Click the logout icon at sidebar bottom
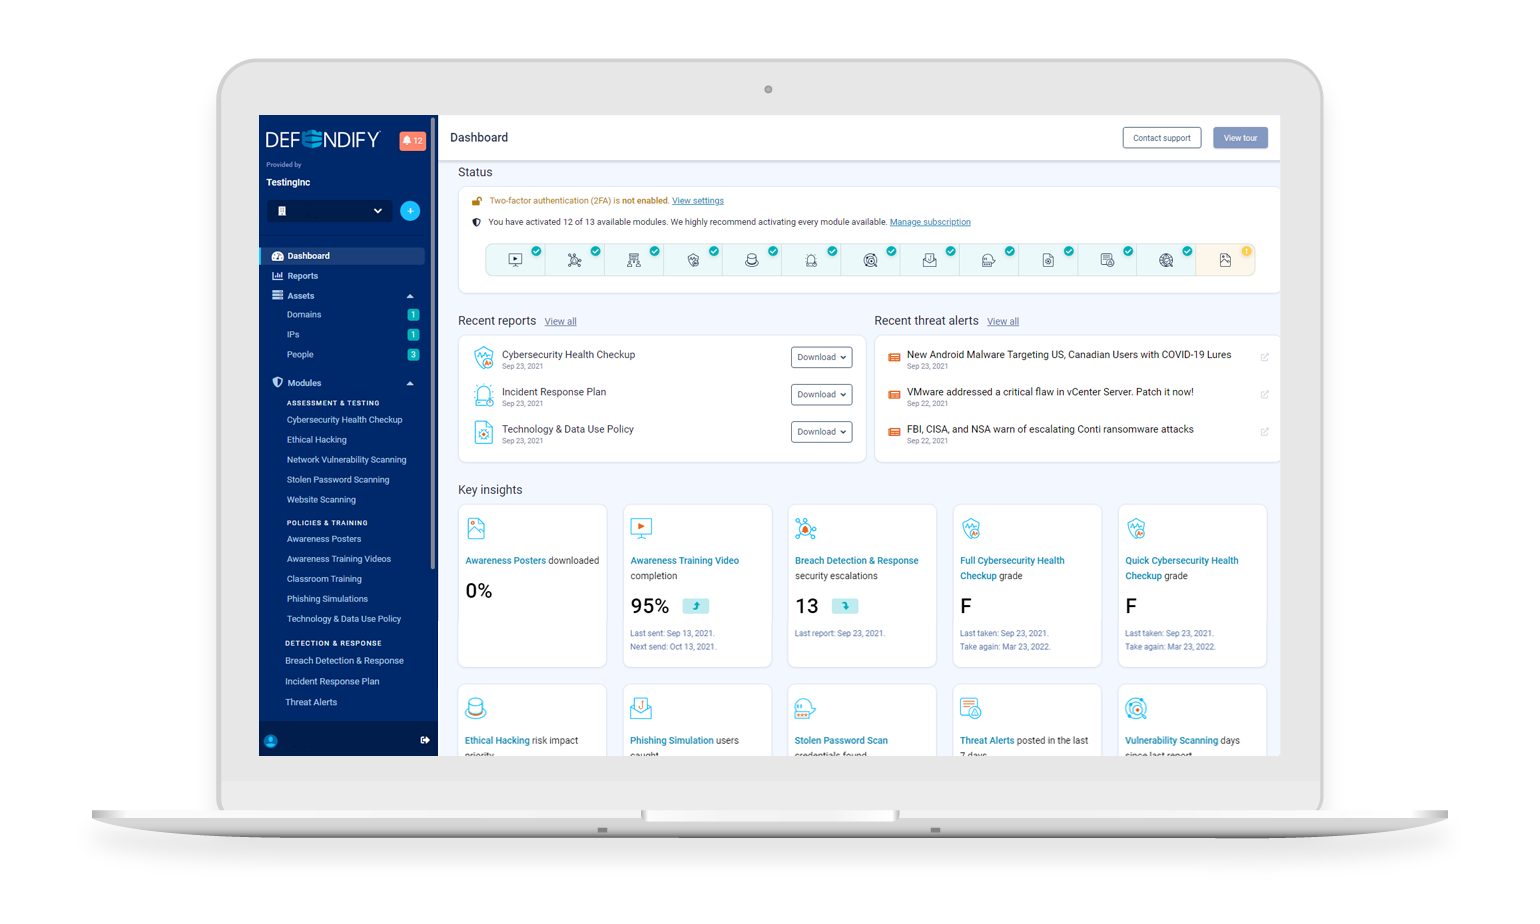1540x924 pixels. click(x=425, y=740)
